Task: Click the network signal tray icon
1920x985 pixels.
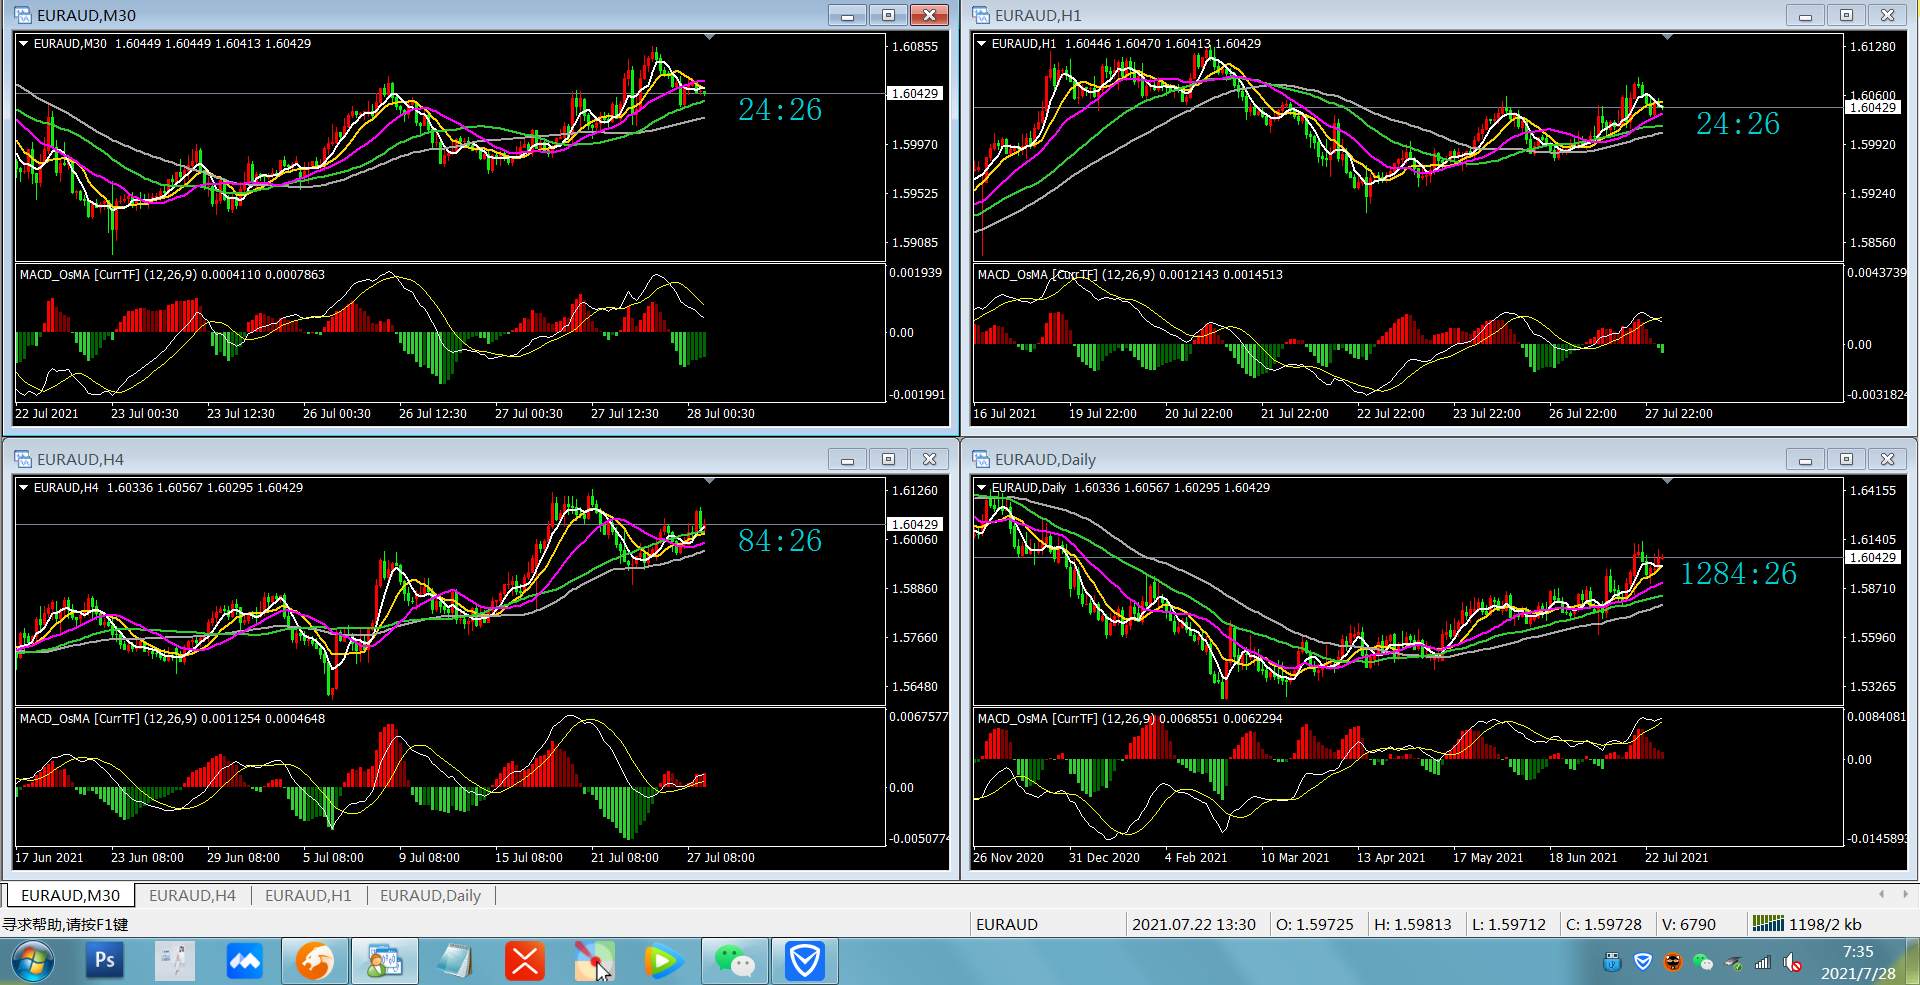Action: 1763,963
